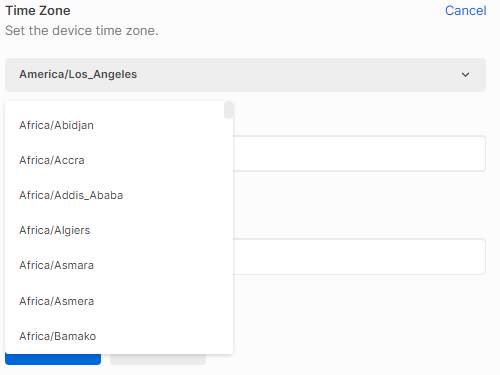Click the selected America/Los_Angeles text
Viewport: 500px width, 375px height.
(78, 74)
